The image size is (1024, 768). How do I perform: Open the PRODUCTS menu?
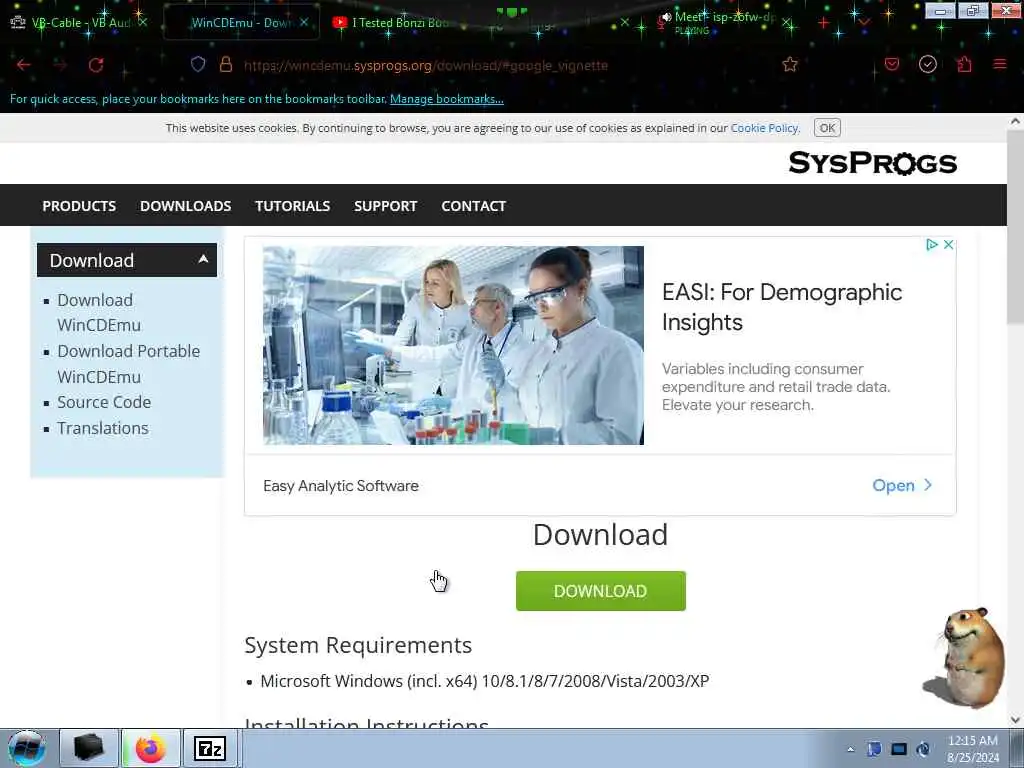79,206
